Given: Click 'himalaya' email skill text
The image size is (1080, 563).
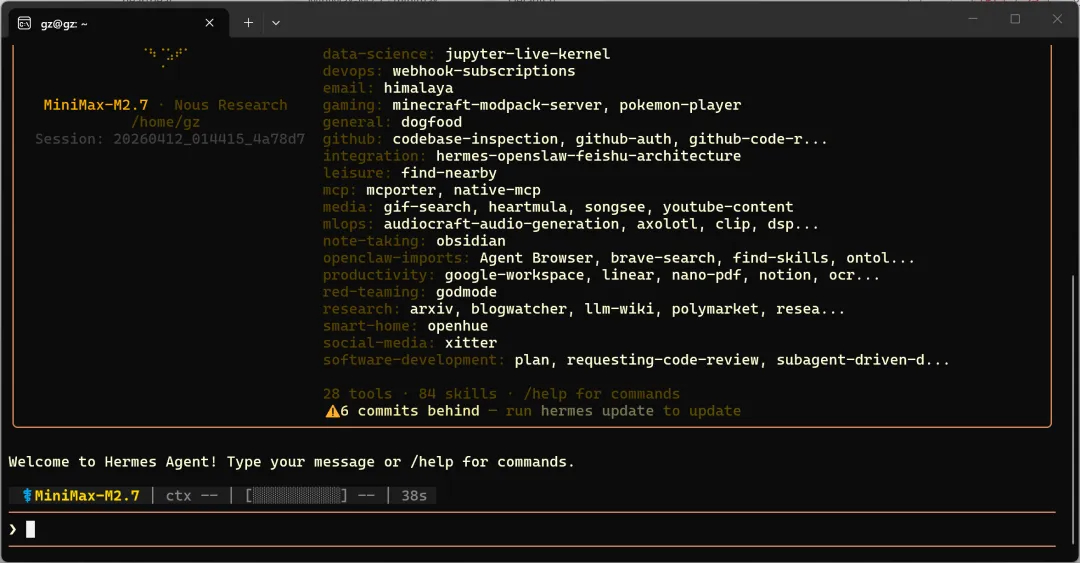Looking at the screenshot, I should point(418,88).
